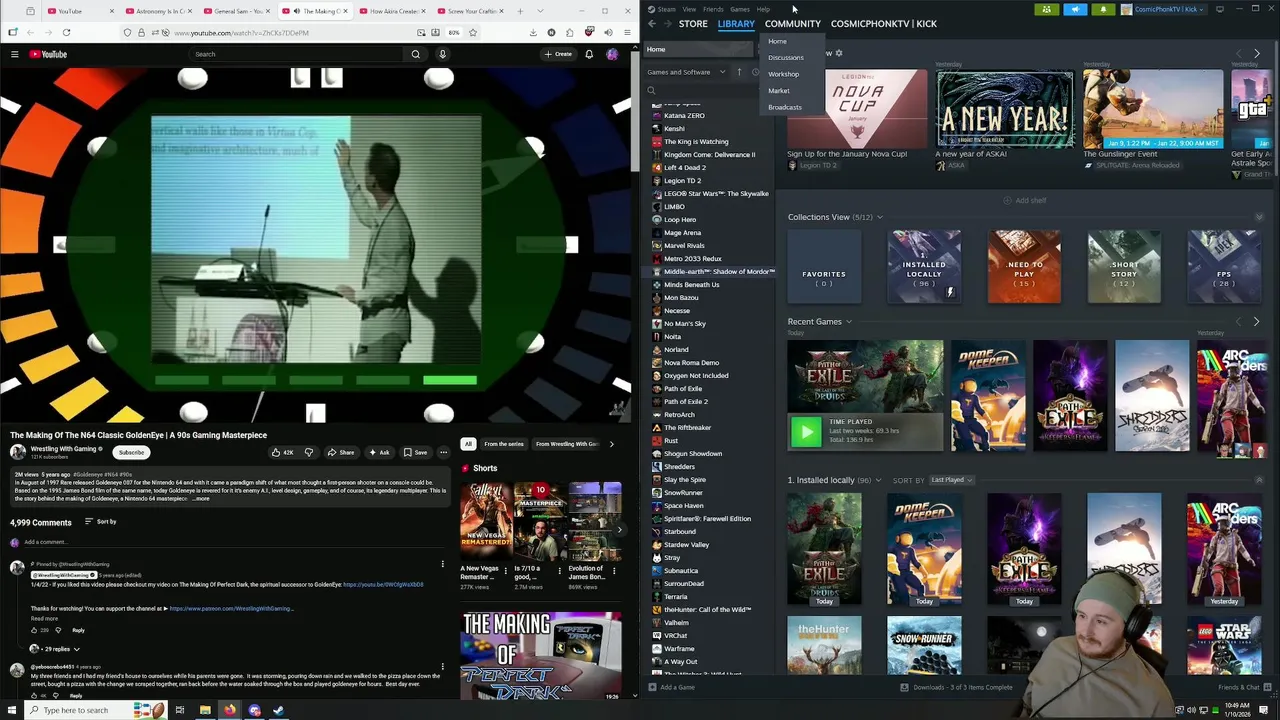Open YouTube notifications bell

pyautogui.click(x=589, y=54)
